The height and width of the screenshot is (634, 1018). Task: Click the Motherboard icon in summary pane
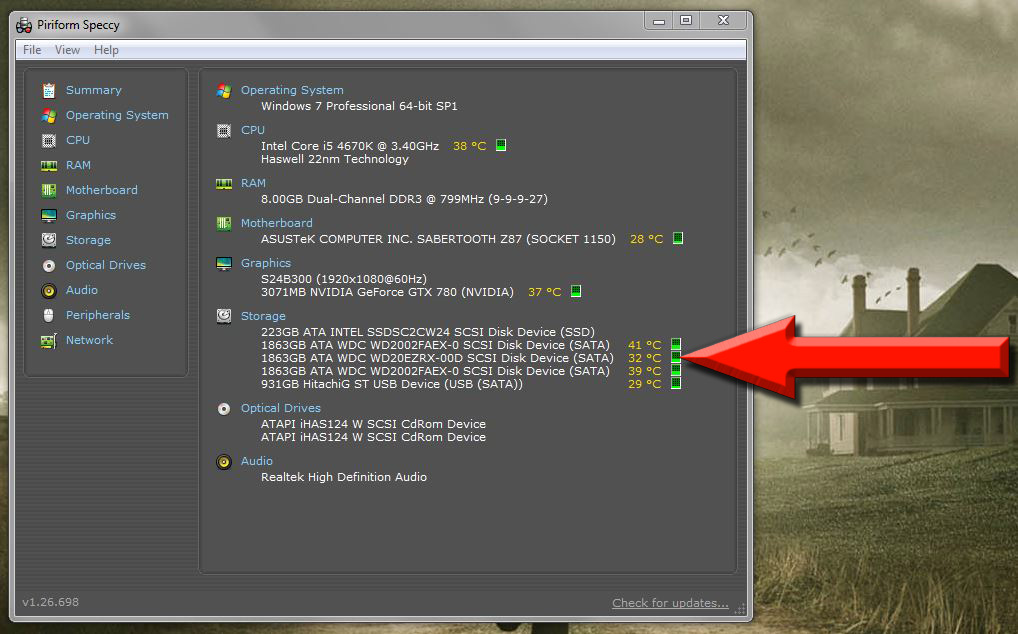pyautogui.click(x=224, y=224)
